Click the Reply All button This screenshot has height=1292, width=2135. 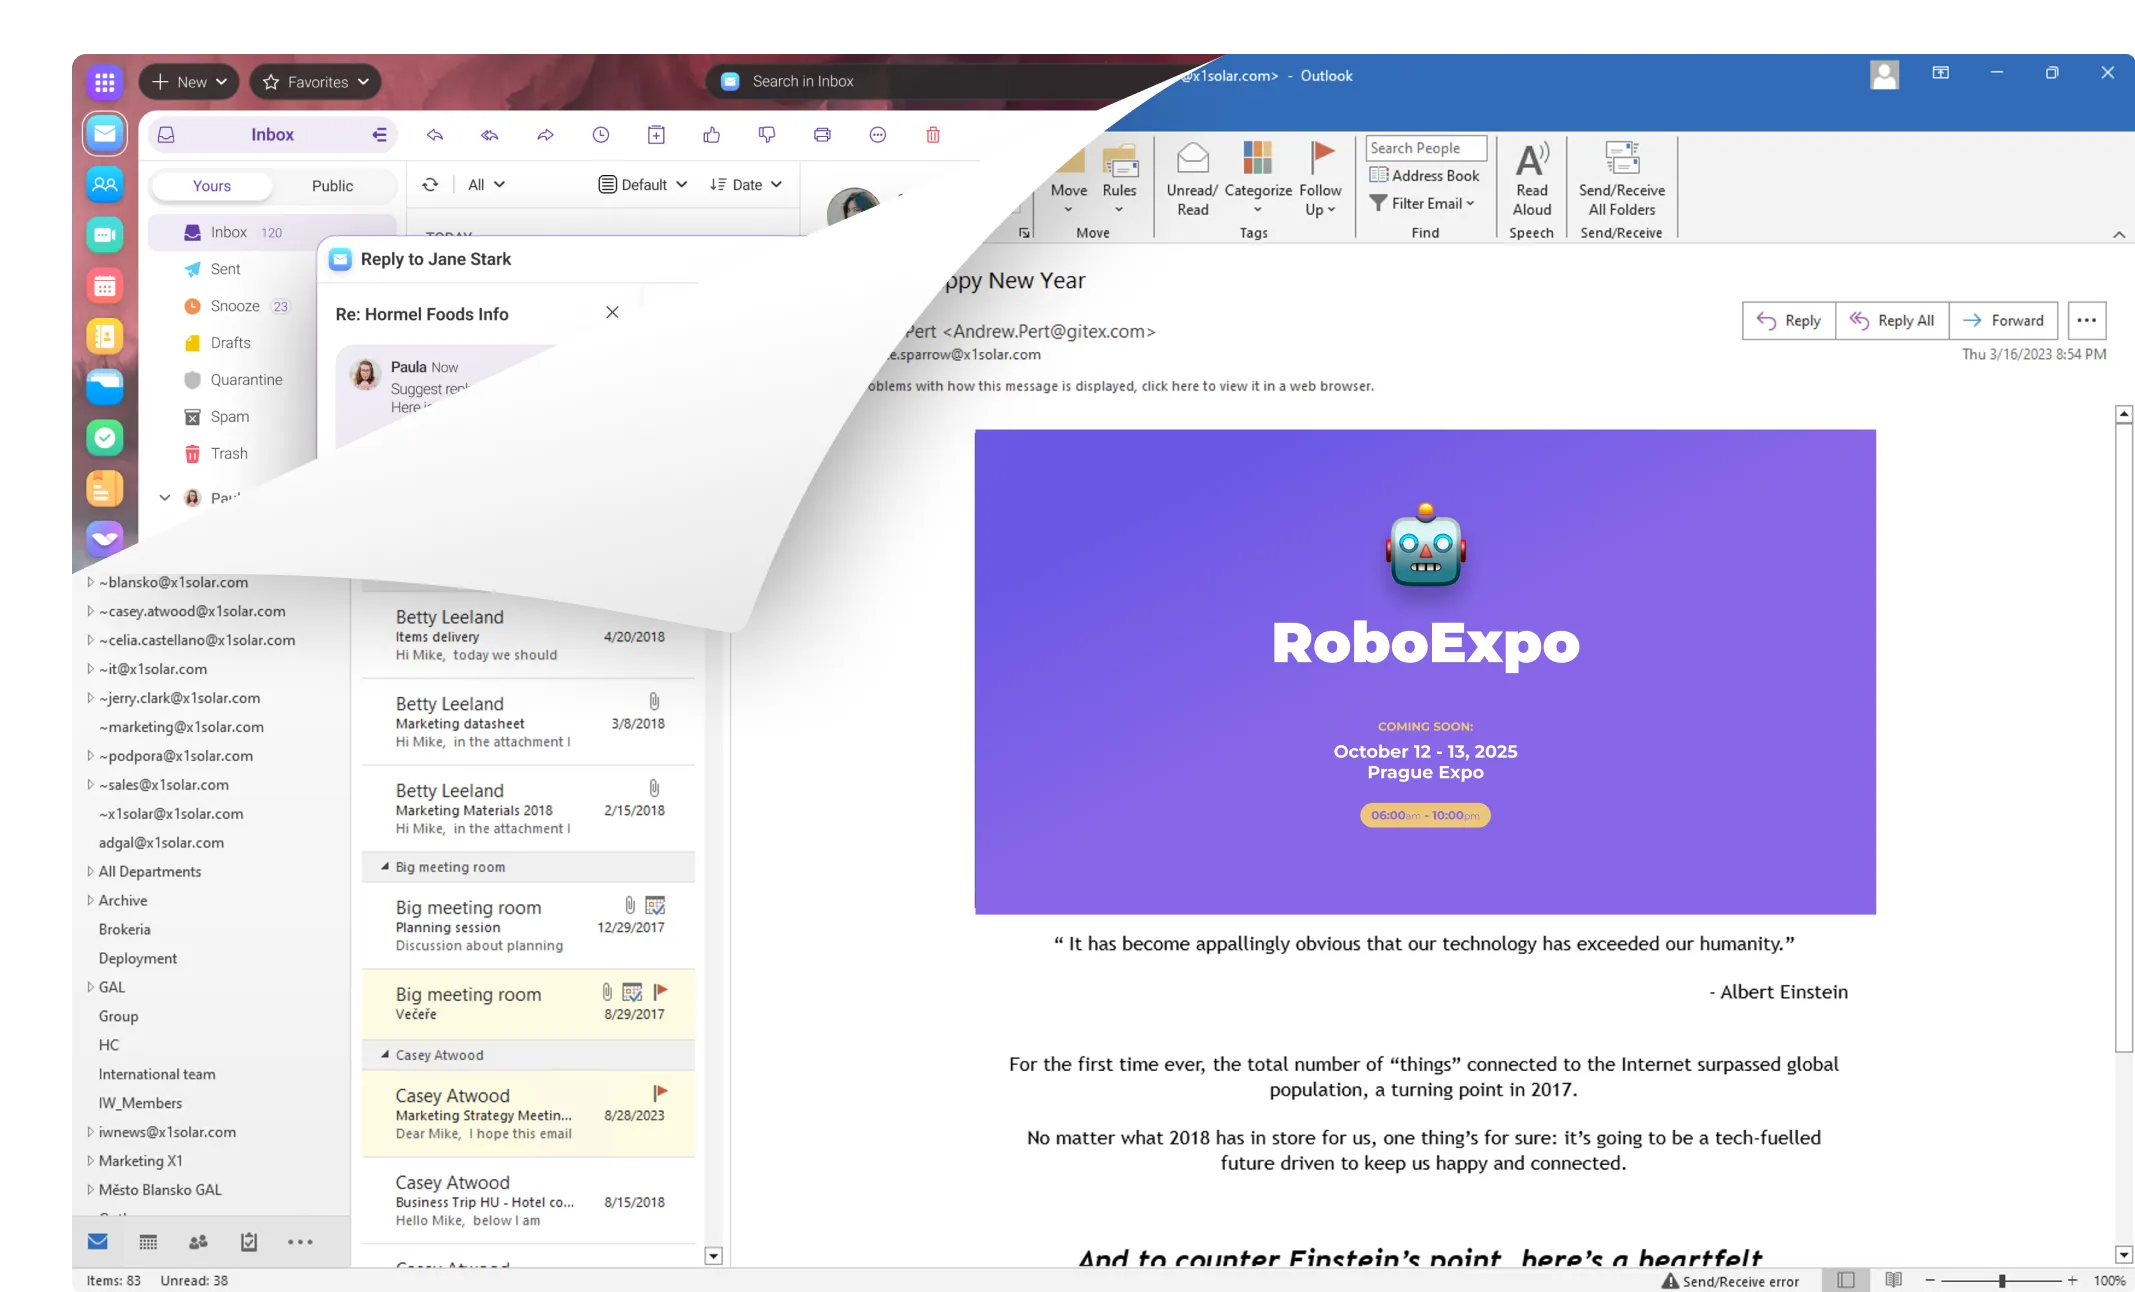click(1892, 321)
